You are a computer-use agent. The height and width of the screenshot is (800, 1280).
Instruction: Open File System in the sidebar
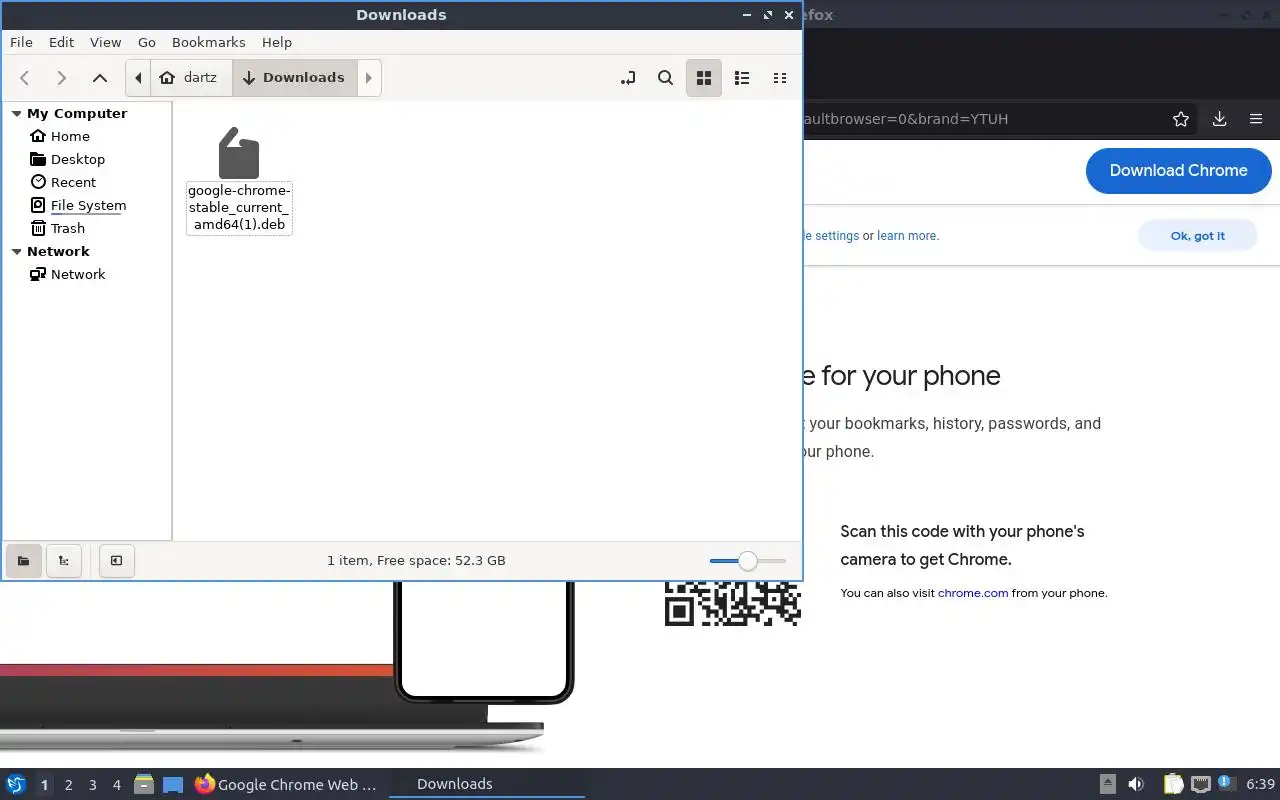coord(88,205)
